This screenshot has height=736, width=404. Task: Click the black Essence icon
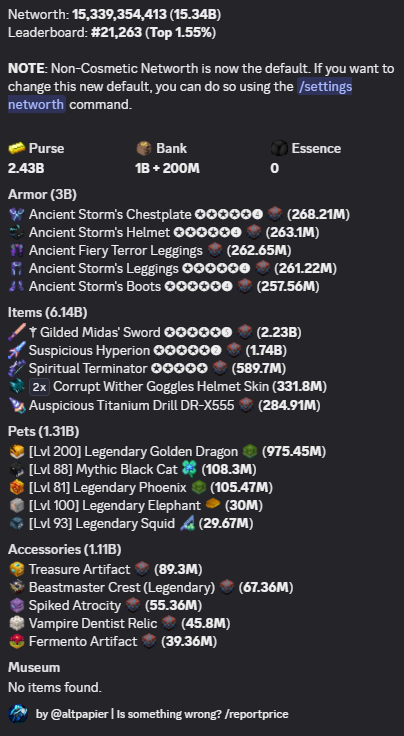(279, 148)
